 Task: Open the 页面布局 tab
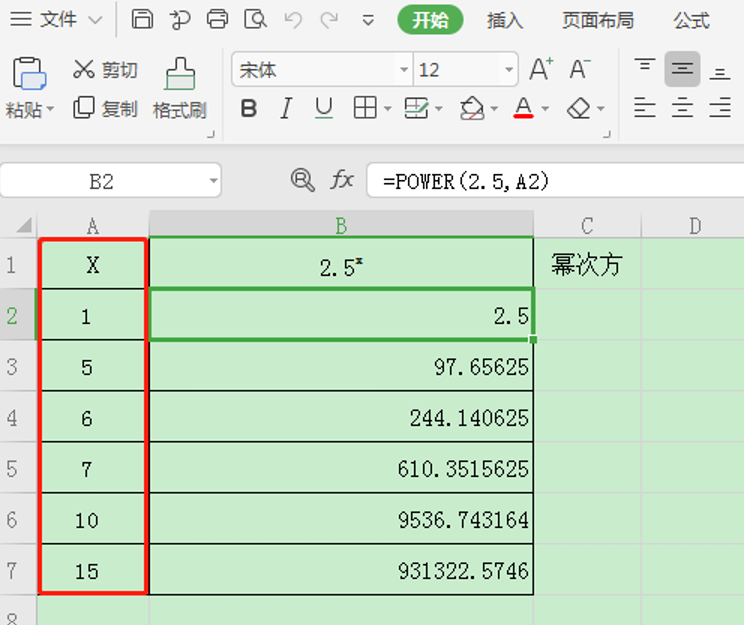click(598, 20)
